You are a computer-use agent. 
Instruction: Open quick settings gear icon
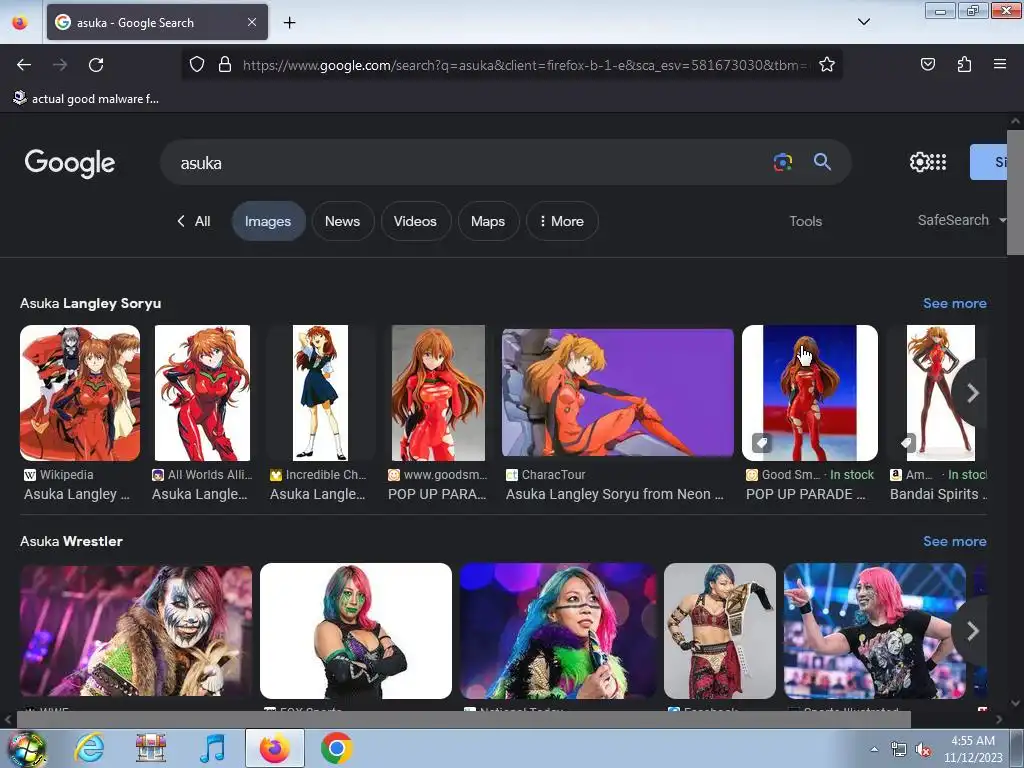919,162
